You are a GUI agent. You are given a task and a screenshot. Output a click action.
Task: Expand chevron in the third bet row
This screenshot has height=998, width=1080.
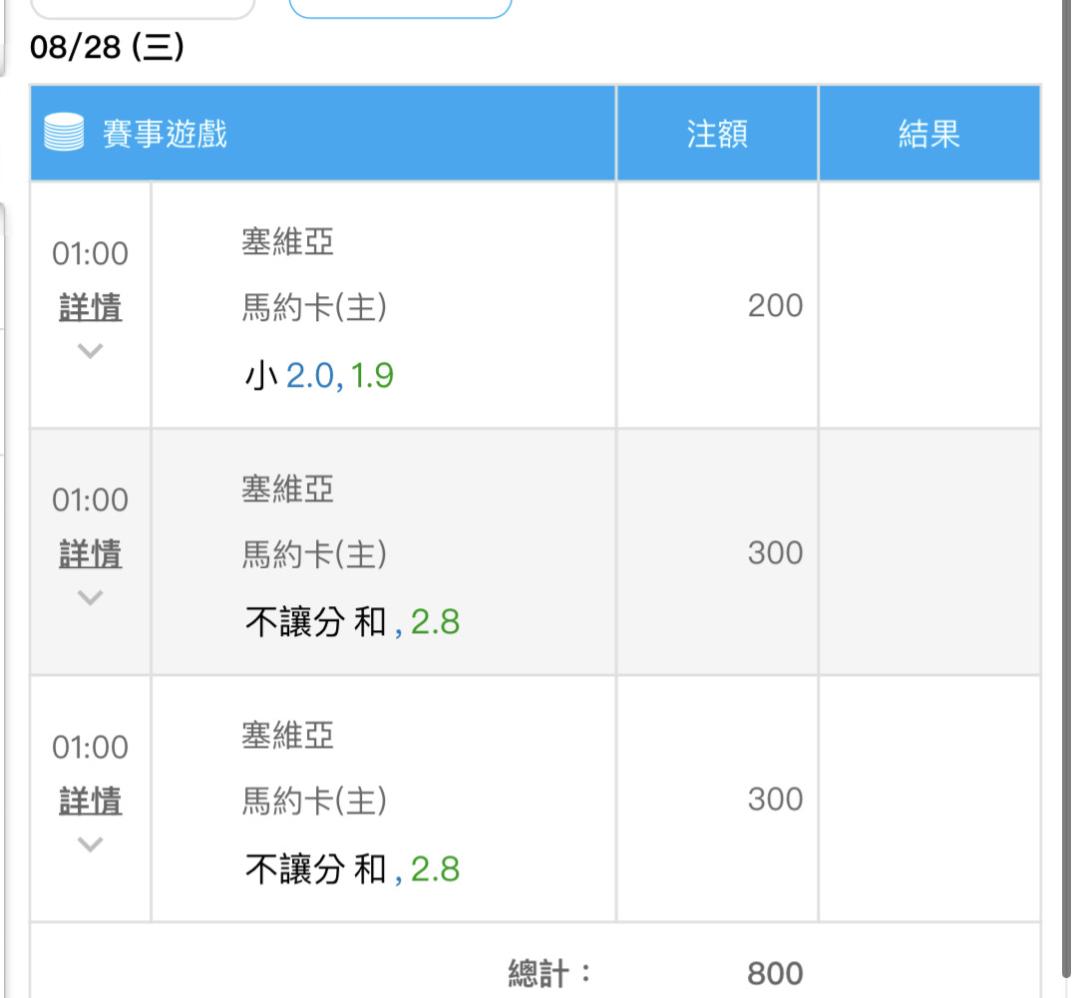[x=90, y=843]
